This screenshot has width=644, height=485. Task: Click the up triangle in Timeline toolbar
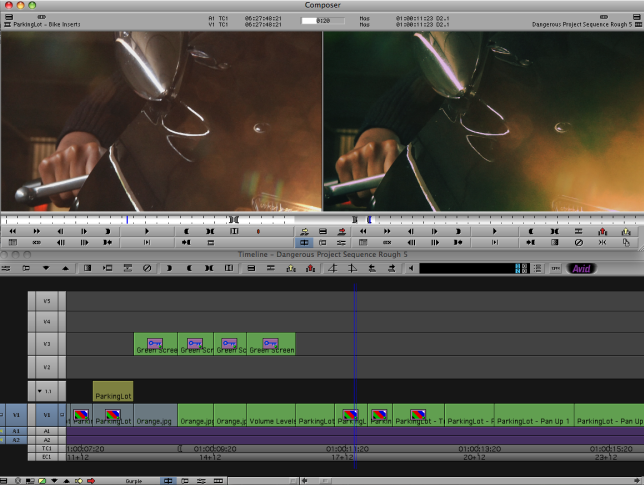point(65,269)
